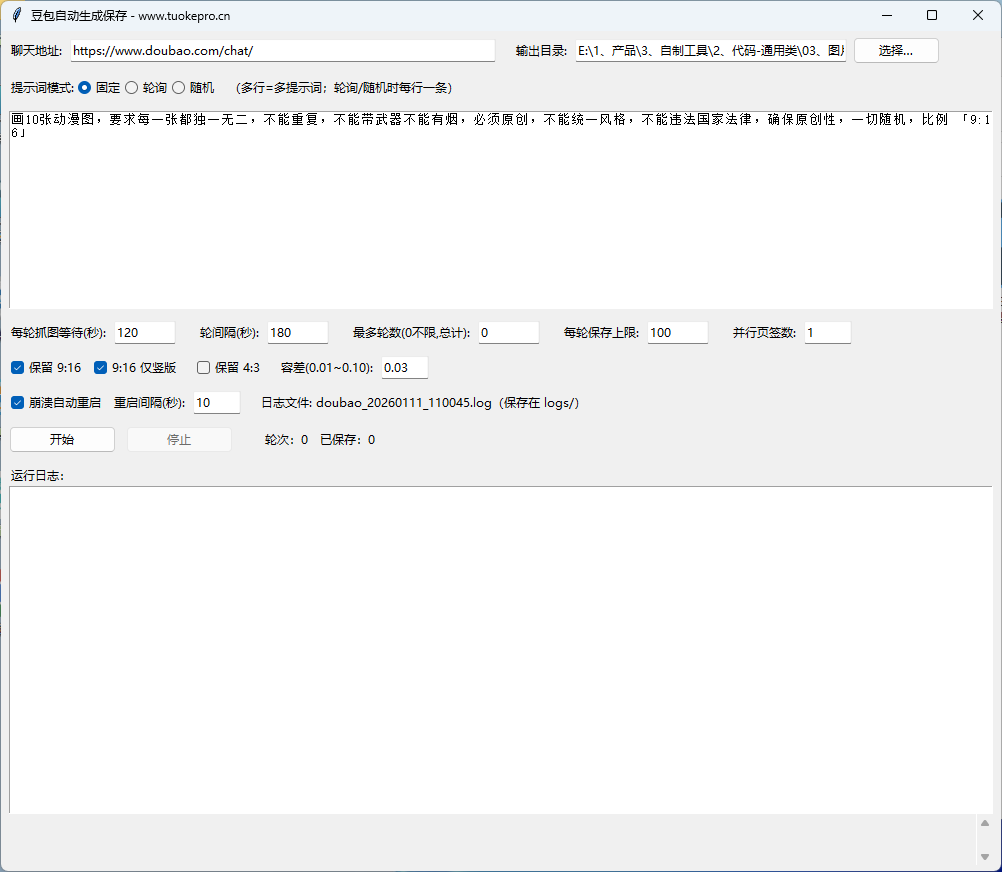Toggle the 崩溃自动重启 checkbox
Viewport: 1002px width, 872px height.
pos(18,403)
